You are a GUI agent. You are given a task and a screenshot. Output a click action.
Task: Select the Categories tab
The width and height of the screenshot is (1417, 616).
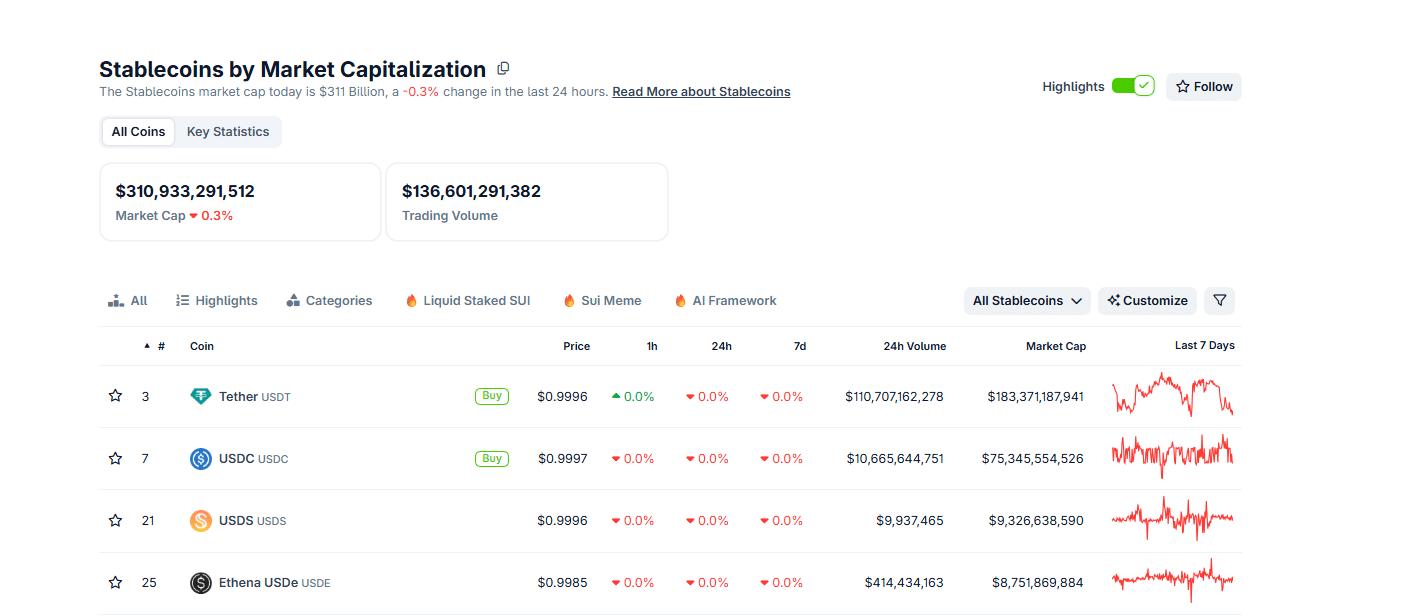click(x=329, y=301)
